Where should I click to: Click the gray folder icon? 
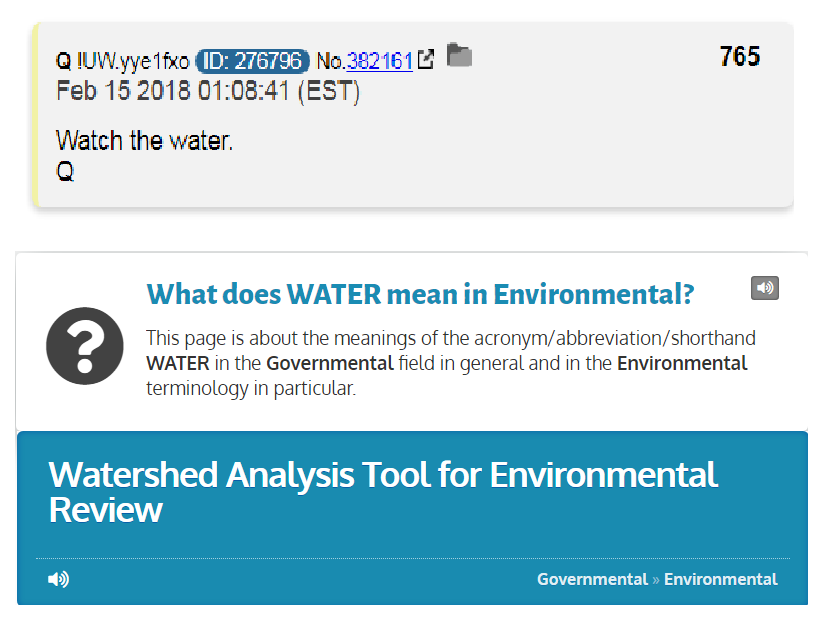(459, 55)
